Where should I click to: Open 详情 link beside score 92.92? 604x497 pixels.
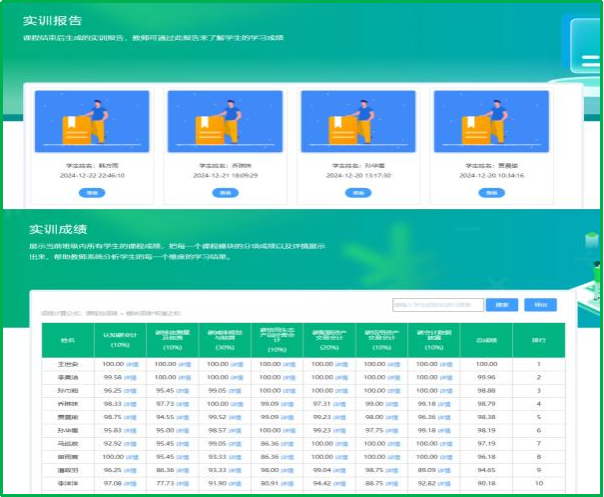coord(130,442)
